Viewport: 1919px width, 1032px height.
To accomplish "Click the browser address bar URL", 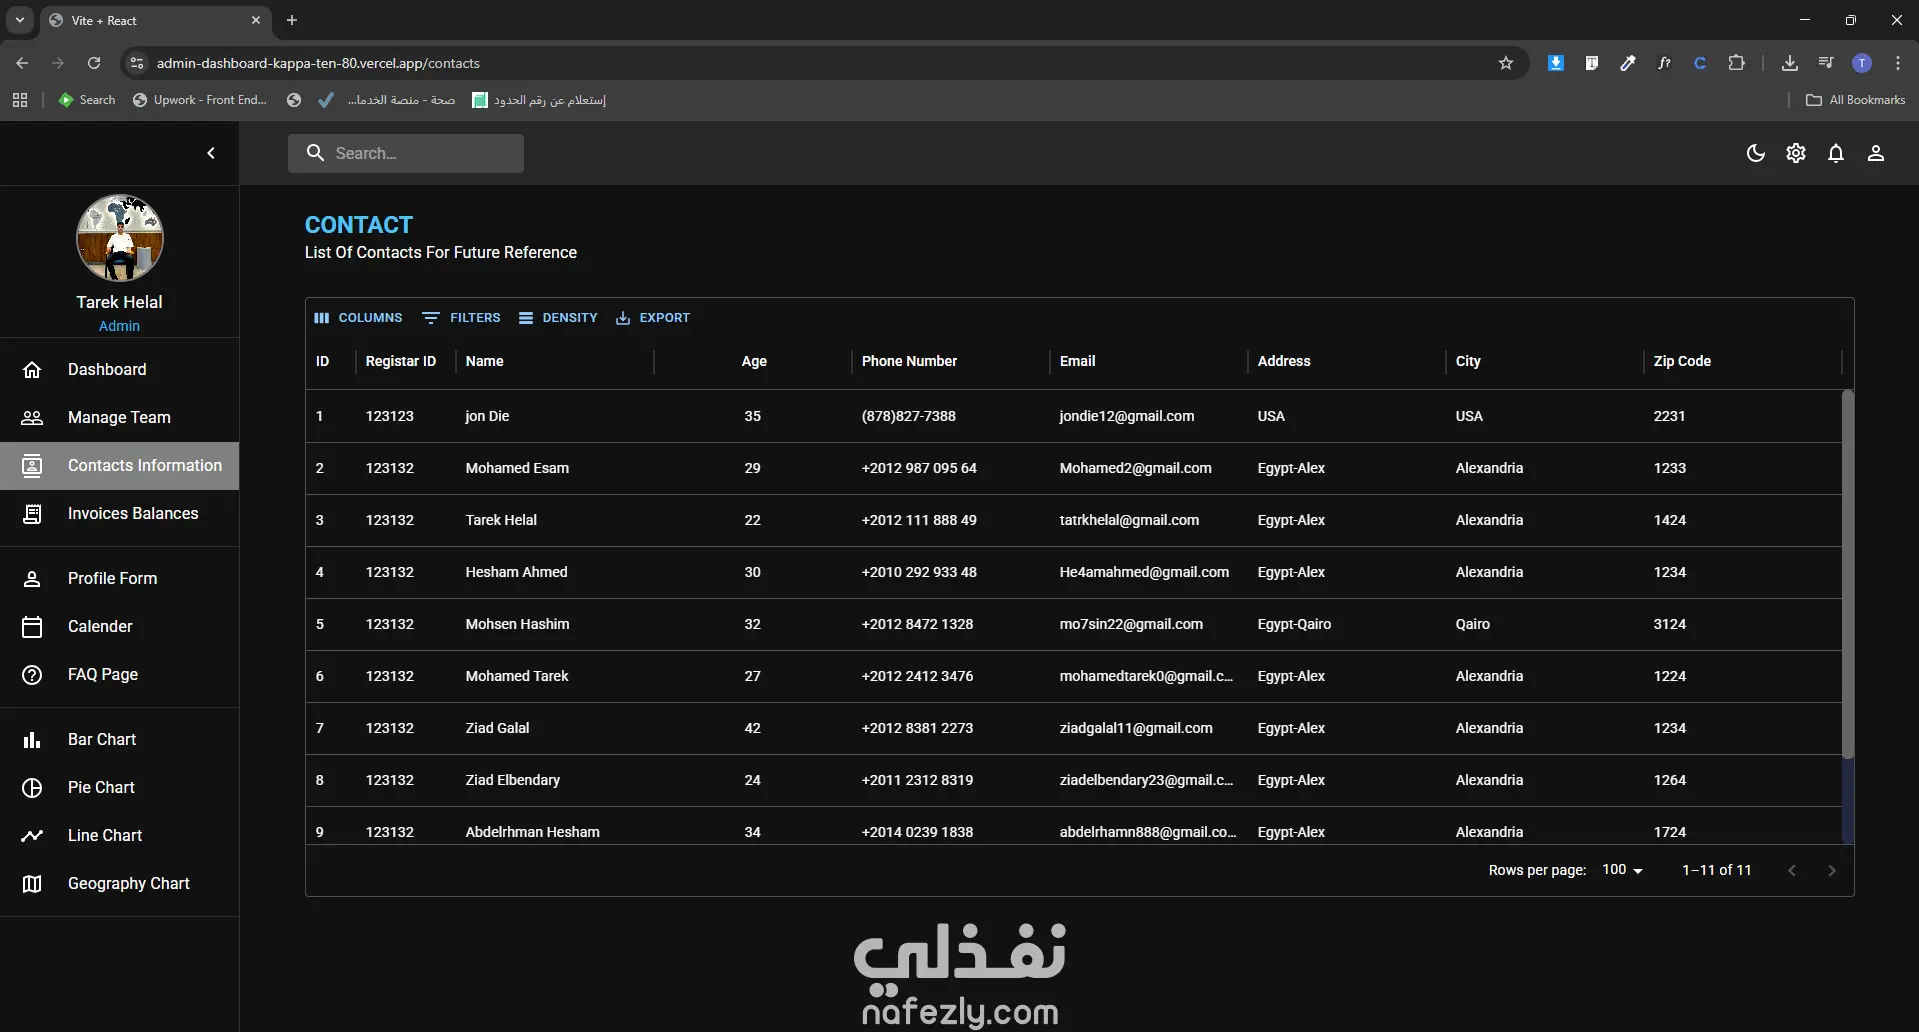I will [318, 63].
